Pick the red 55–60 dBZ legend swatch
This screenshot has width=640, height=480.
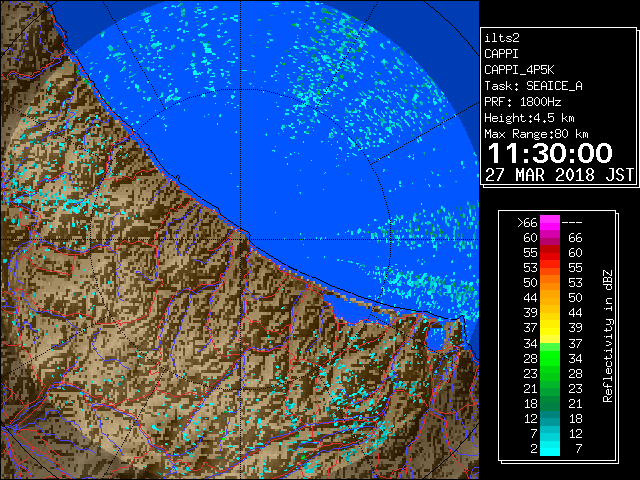point(550,253)
